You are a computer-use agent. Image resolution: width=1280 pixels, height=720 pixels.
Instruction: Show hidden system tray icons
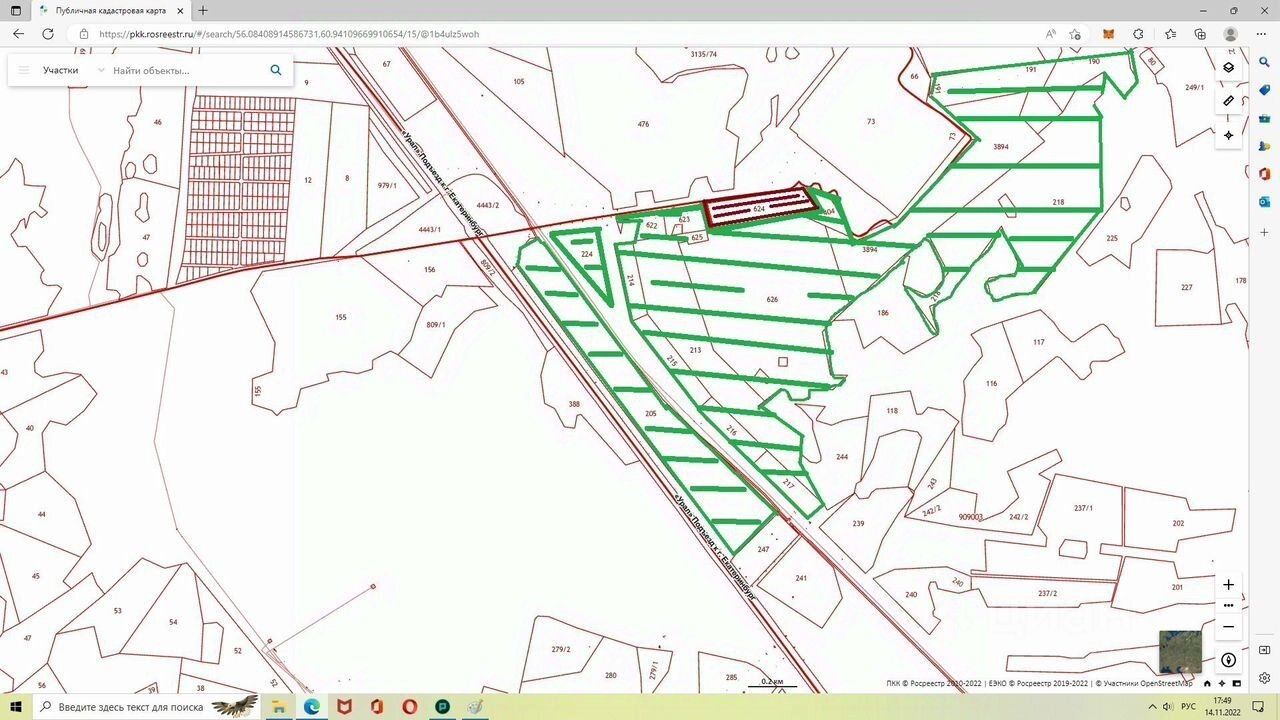point(1150,707)
